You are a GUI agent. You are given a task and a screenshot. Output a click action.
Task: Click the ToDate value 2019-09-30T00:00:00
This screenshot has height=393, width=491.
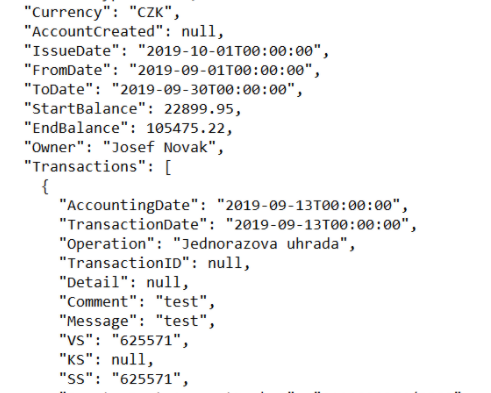[x=203, y=90]
